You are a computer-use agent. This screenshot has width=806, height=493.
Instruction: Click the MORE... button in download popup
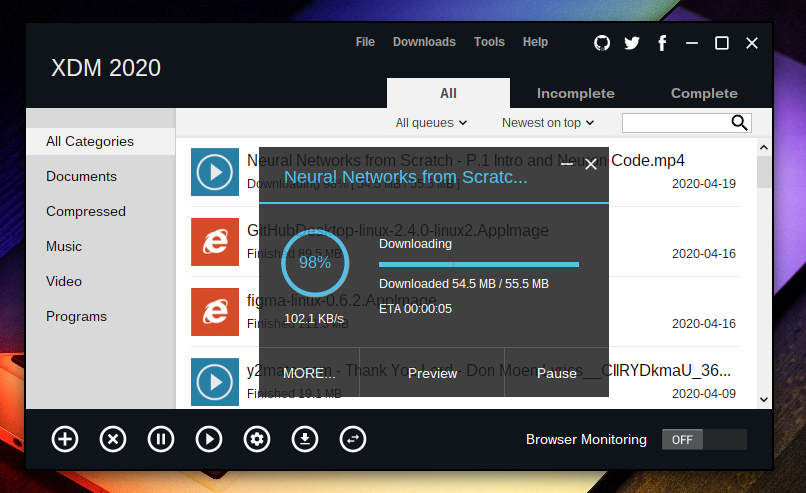click(309, 373)
